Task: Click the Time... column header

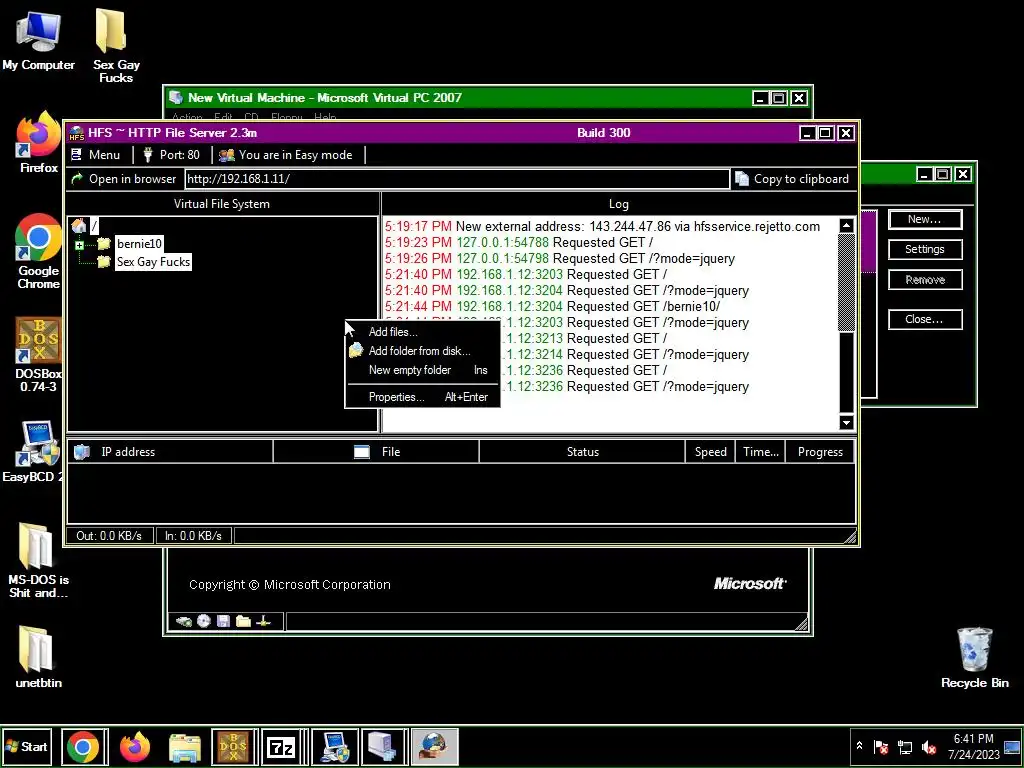Action: pos(761,452)
